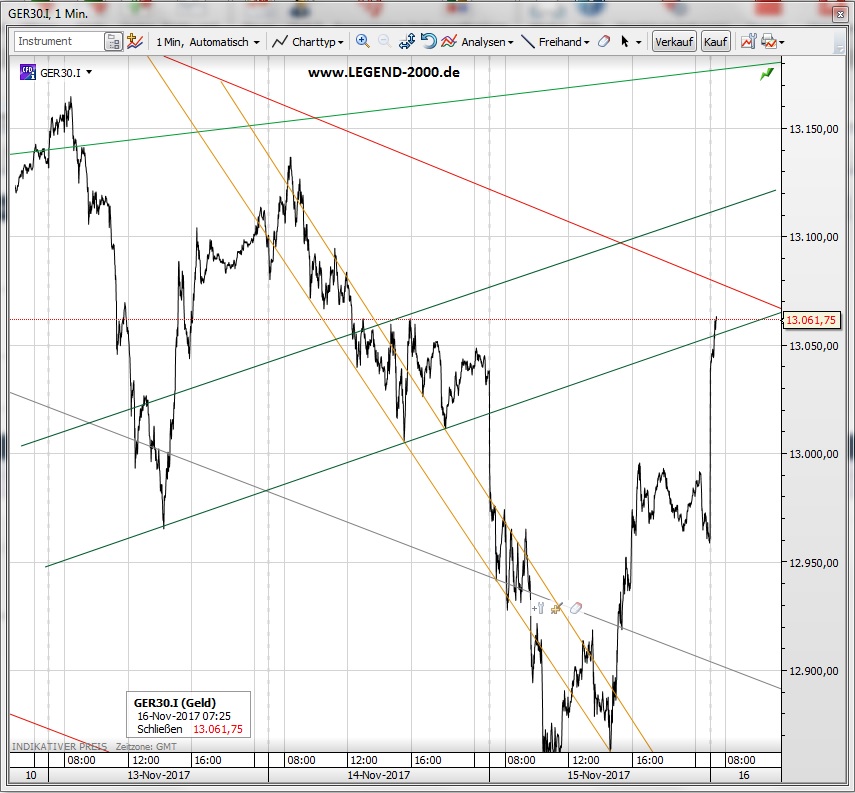Click the Instrument search input field
Image resolution: width=855 pixels, height=793 pixels.
click(x=59, y=41)
